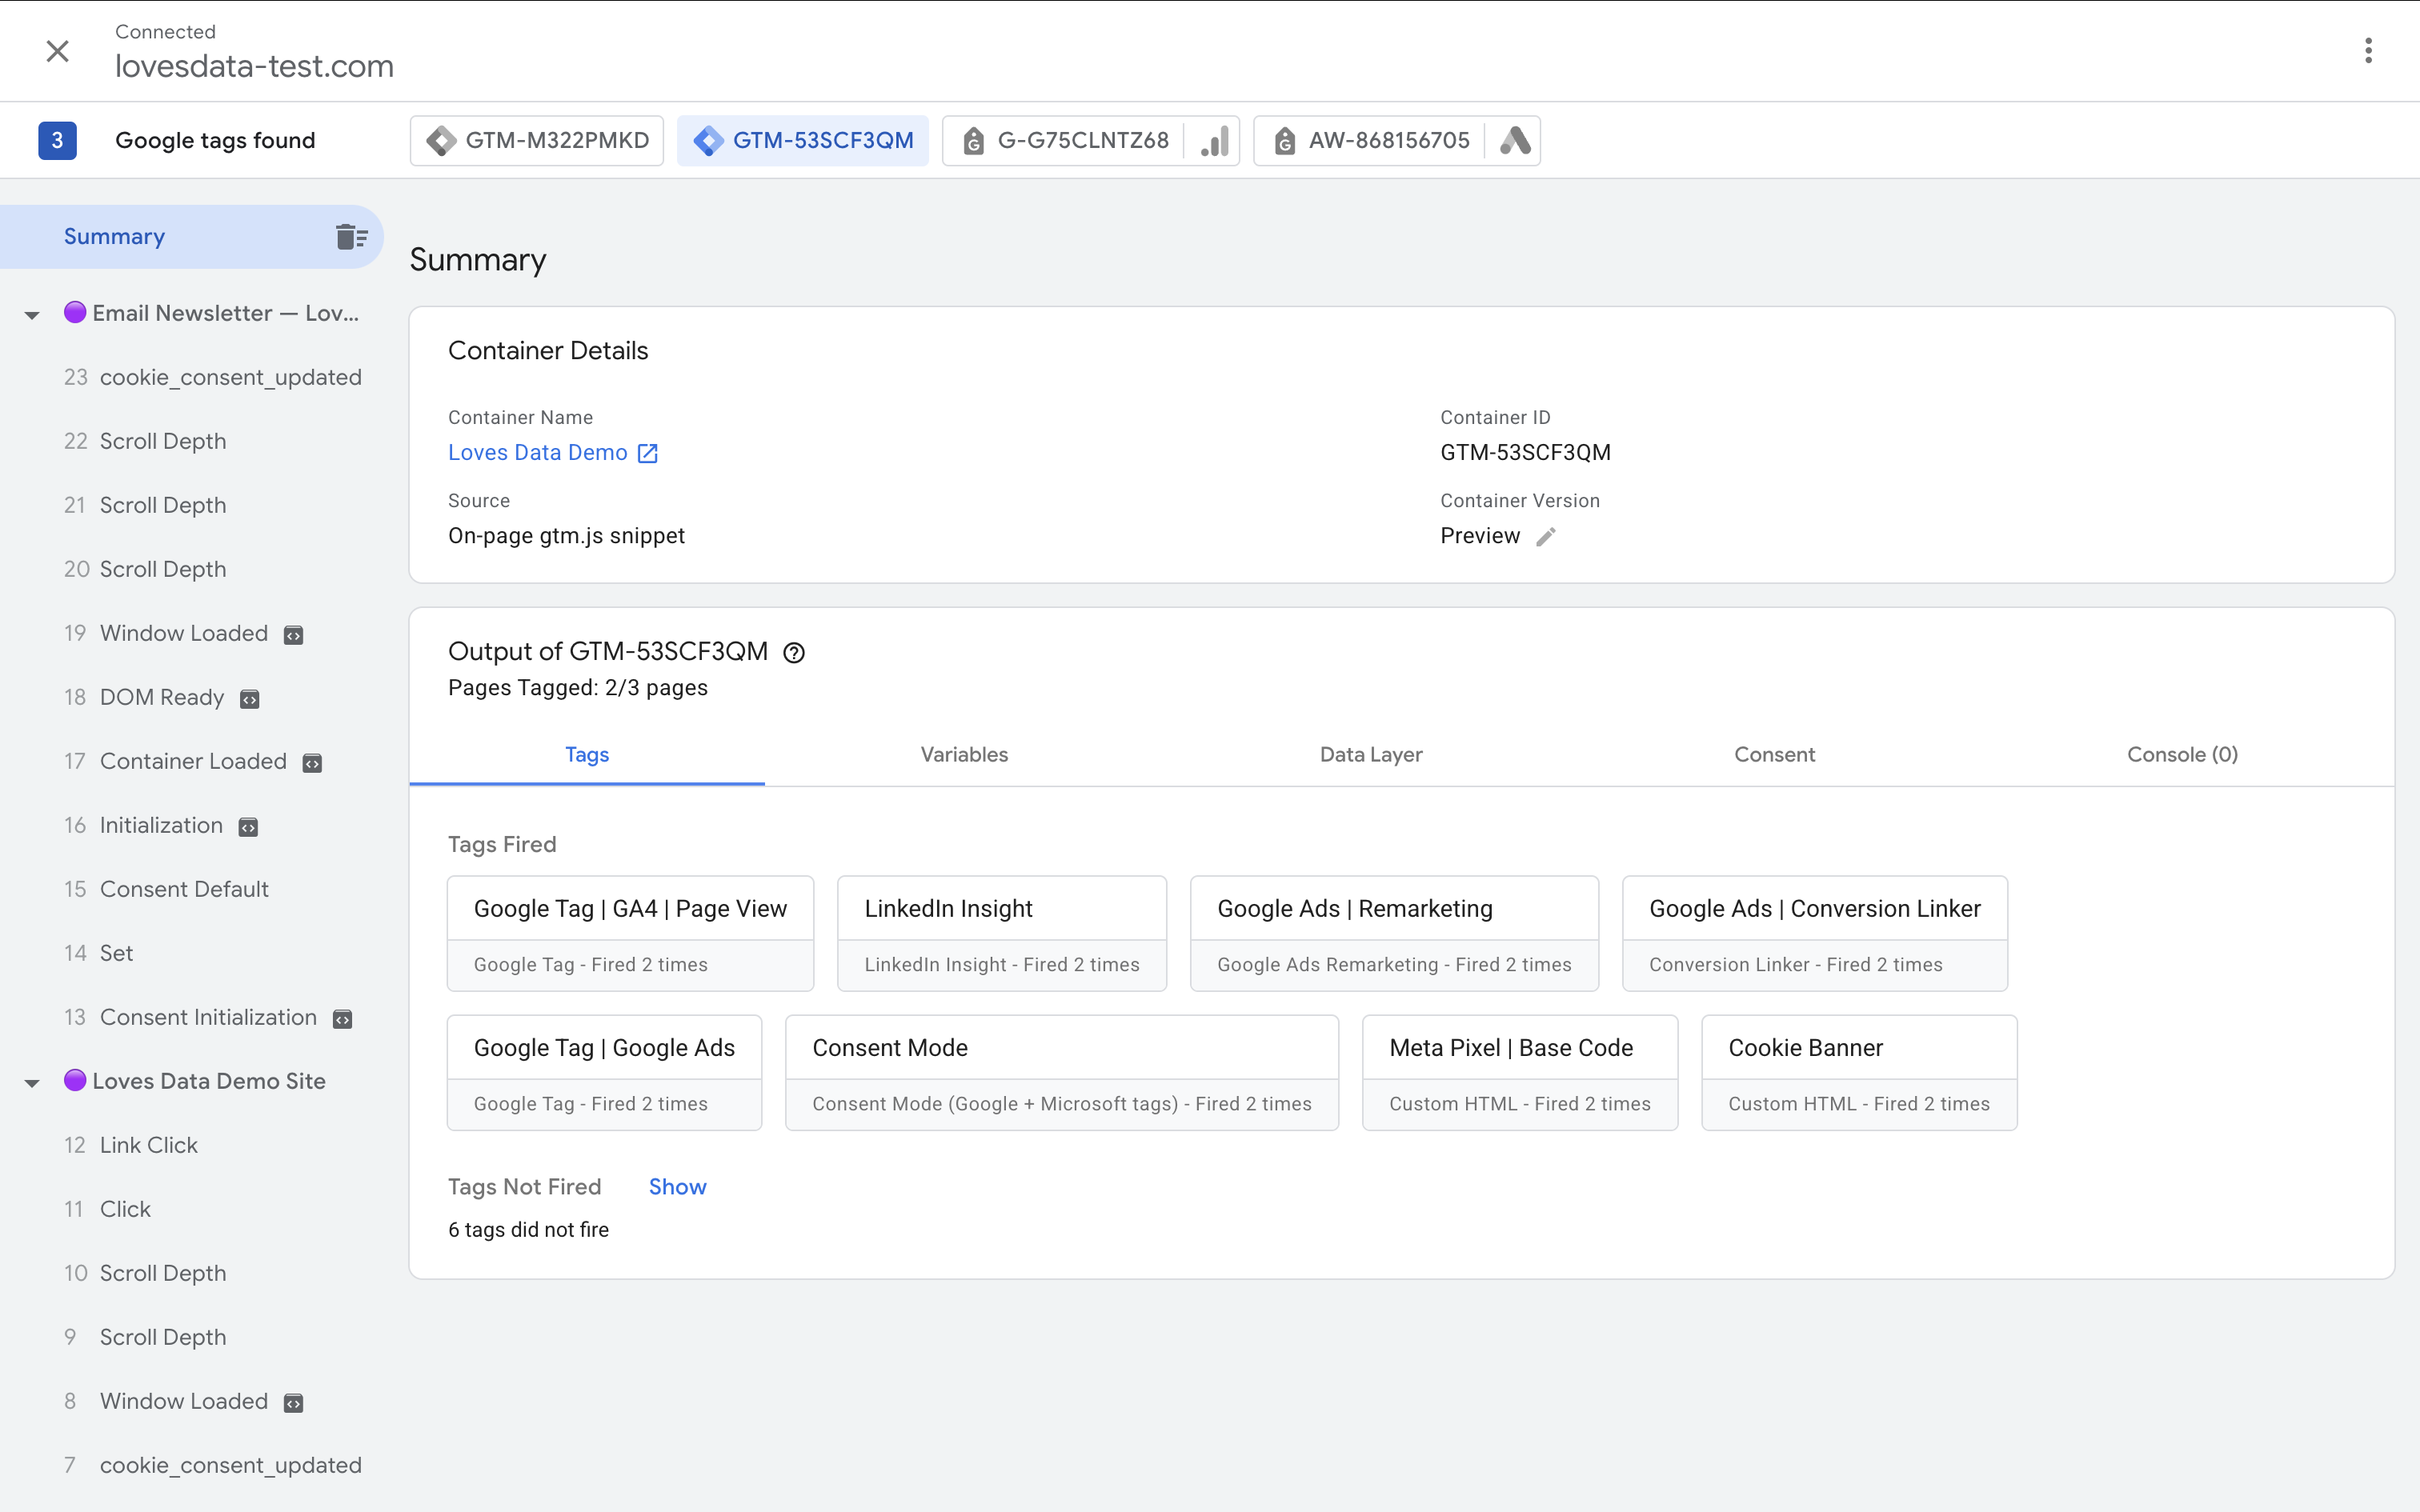Open event 13 Consent Initialization
Image resolution: width=2420 pixels, height=1512 pixels.
190,1017
